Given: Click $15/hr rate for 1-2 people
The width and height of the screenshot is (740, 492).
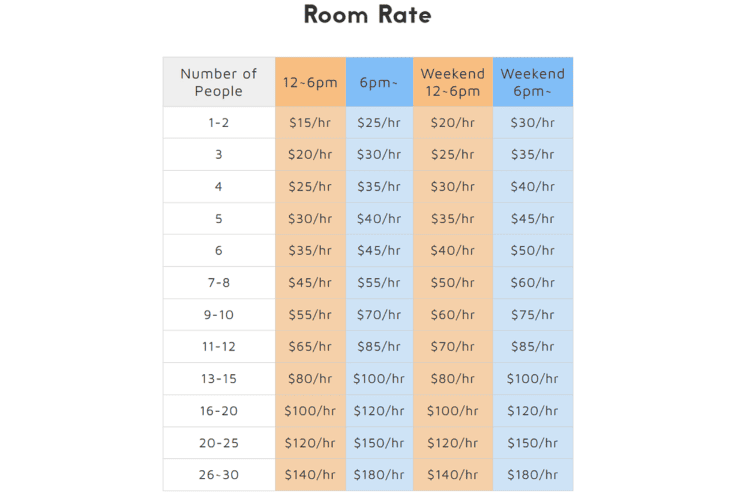Looking at the screenshot, I should tap(311, 123).
